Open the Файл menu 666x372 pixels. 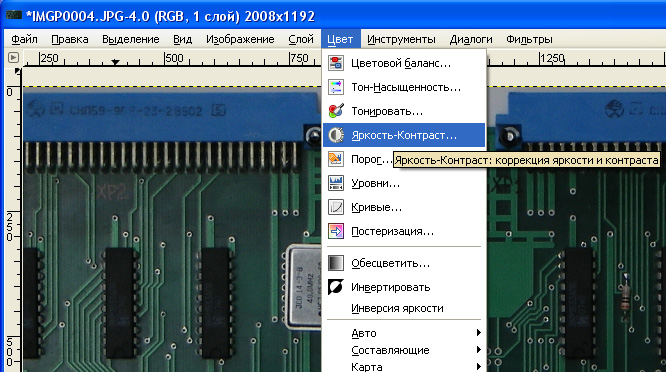click(x=24, y=39)
